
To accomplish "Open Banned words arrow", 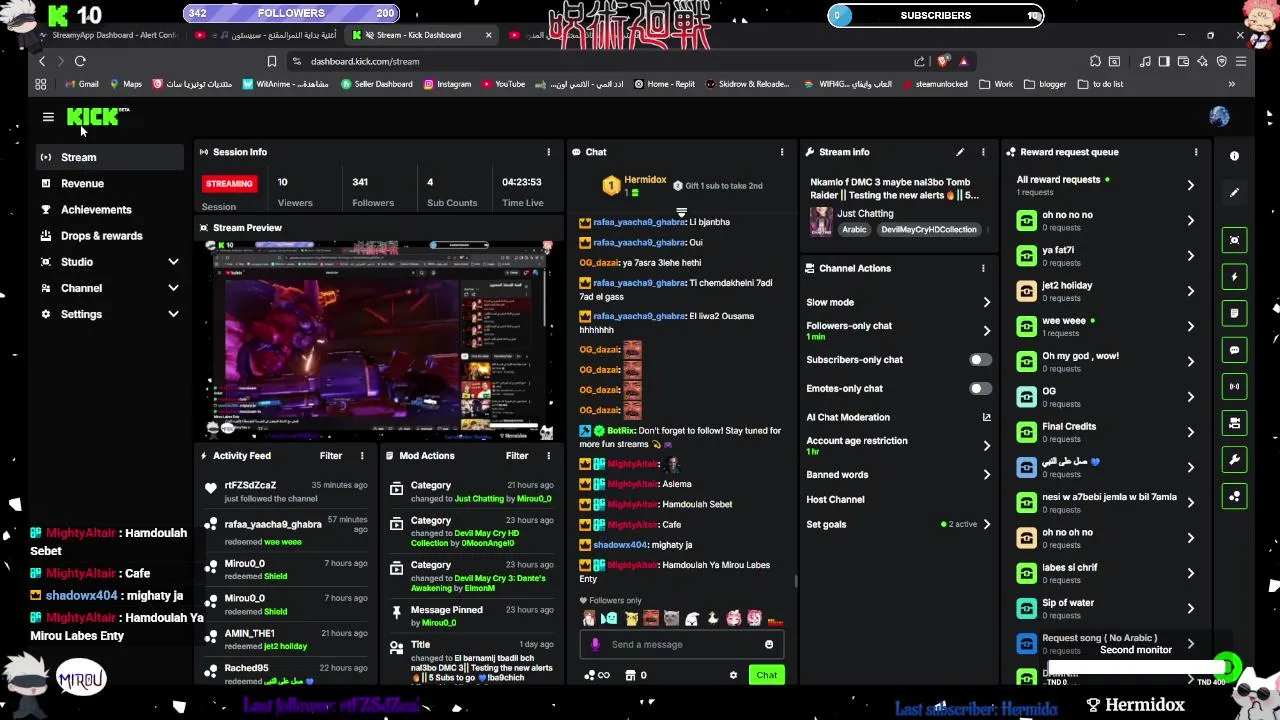I will [x=986, y=475].
